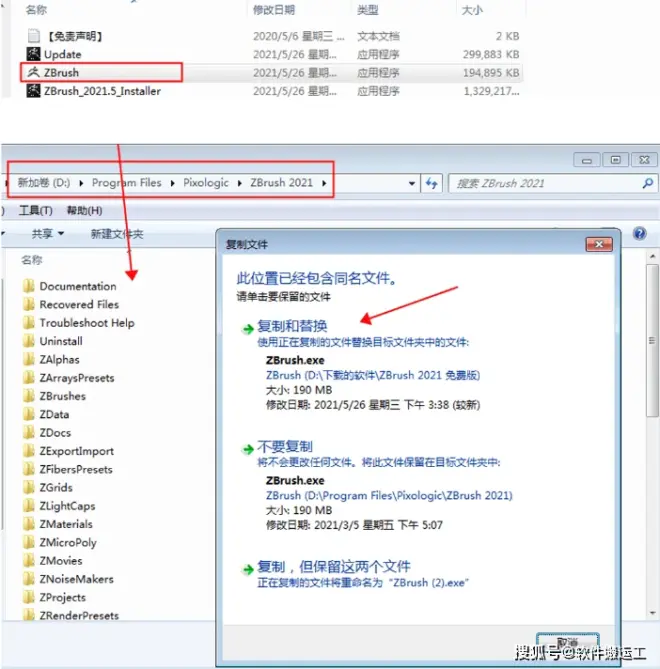Click Program Files in the address breadcrumb
This screenshot has height=669, width=660.
(x=127, y=183)
